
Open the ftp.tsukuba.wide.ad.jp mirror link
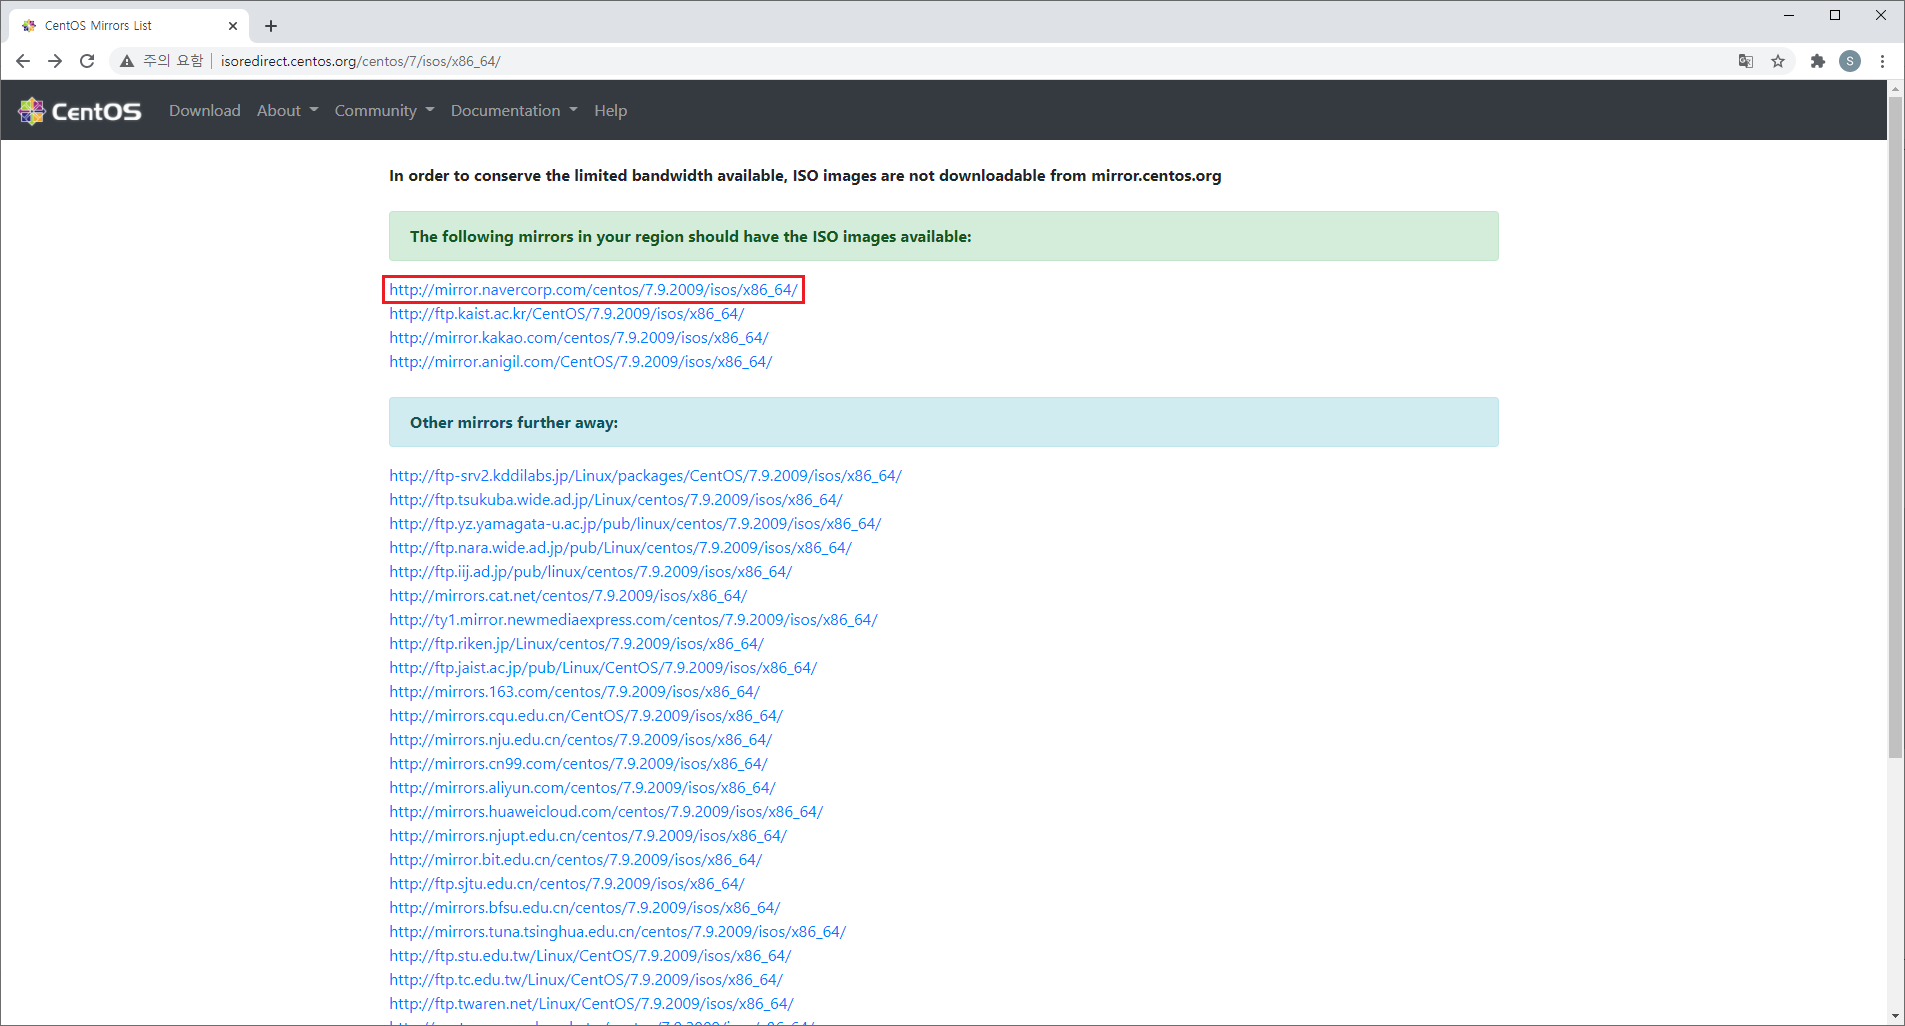[616, 500]
